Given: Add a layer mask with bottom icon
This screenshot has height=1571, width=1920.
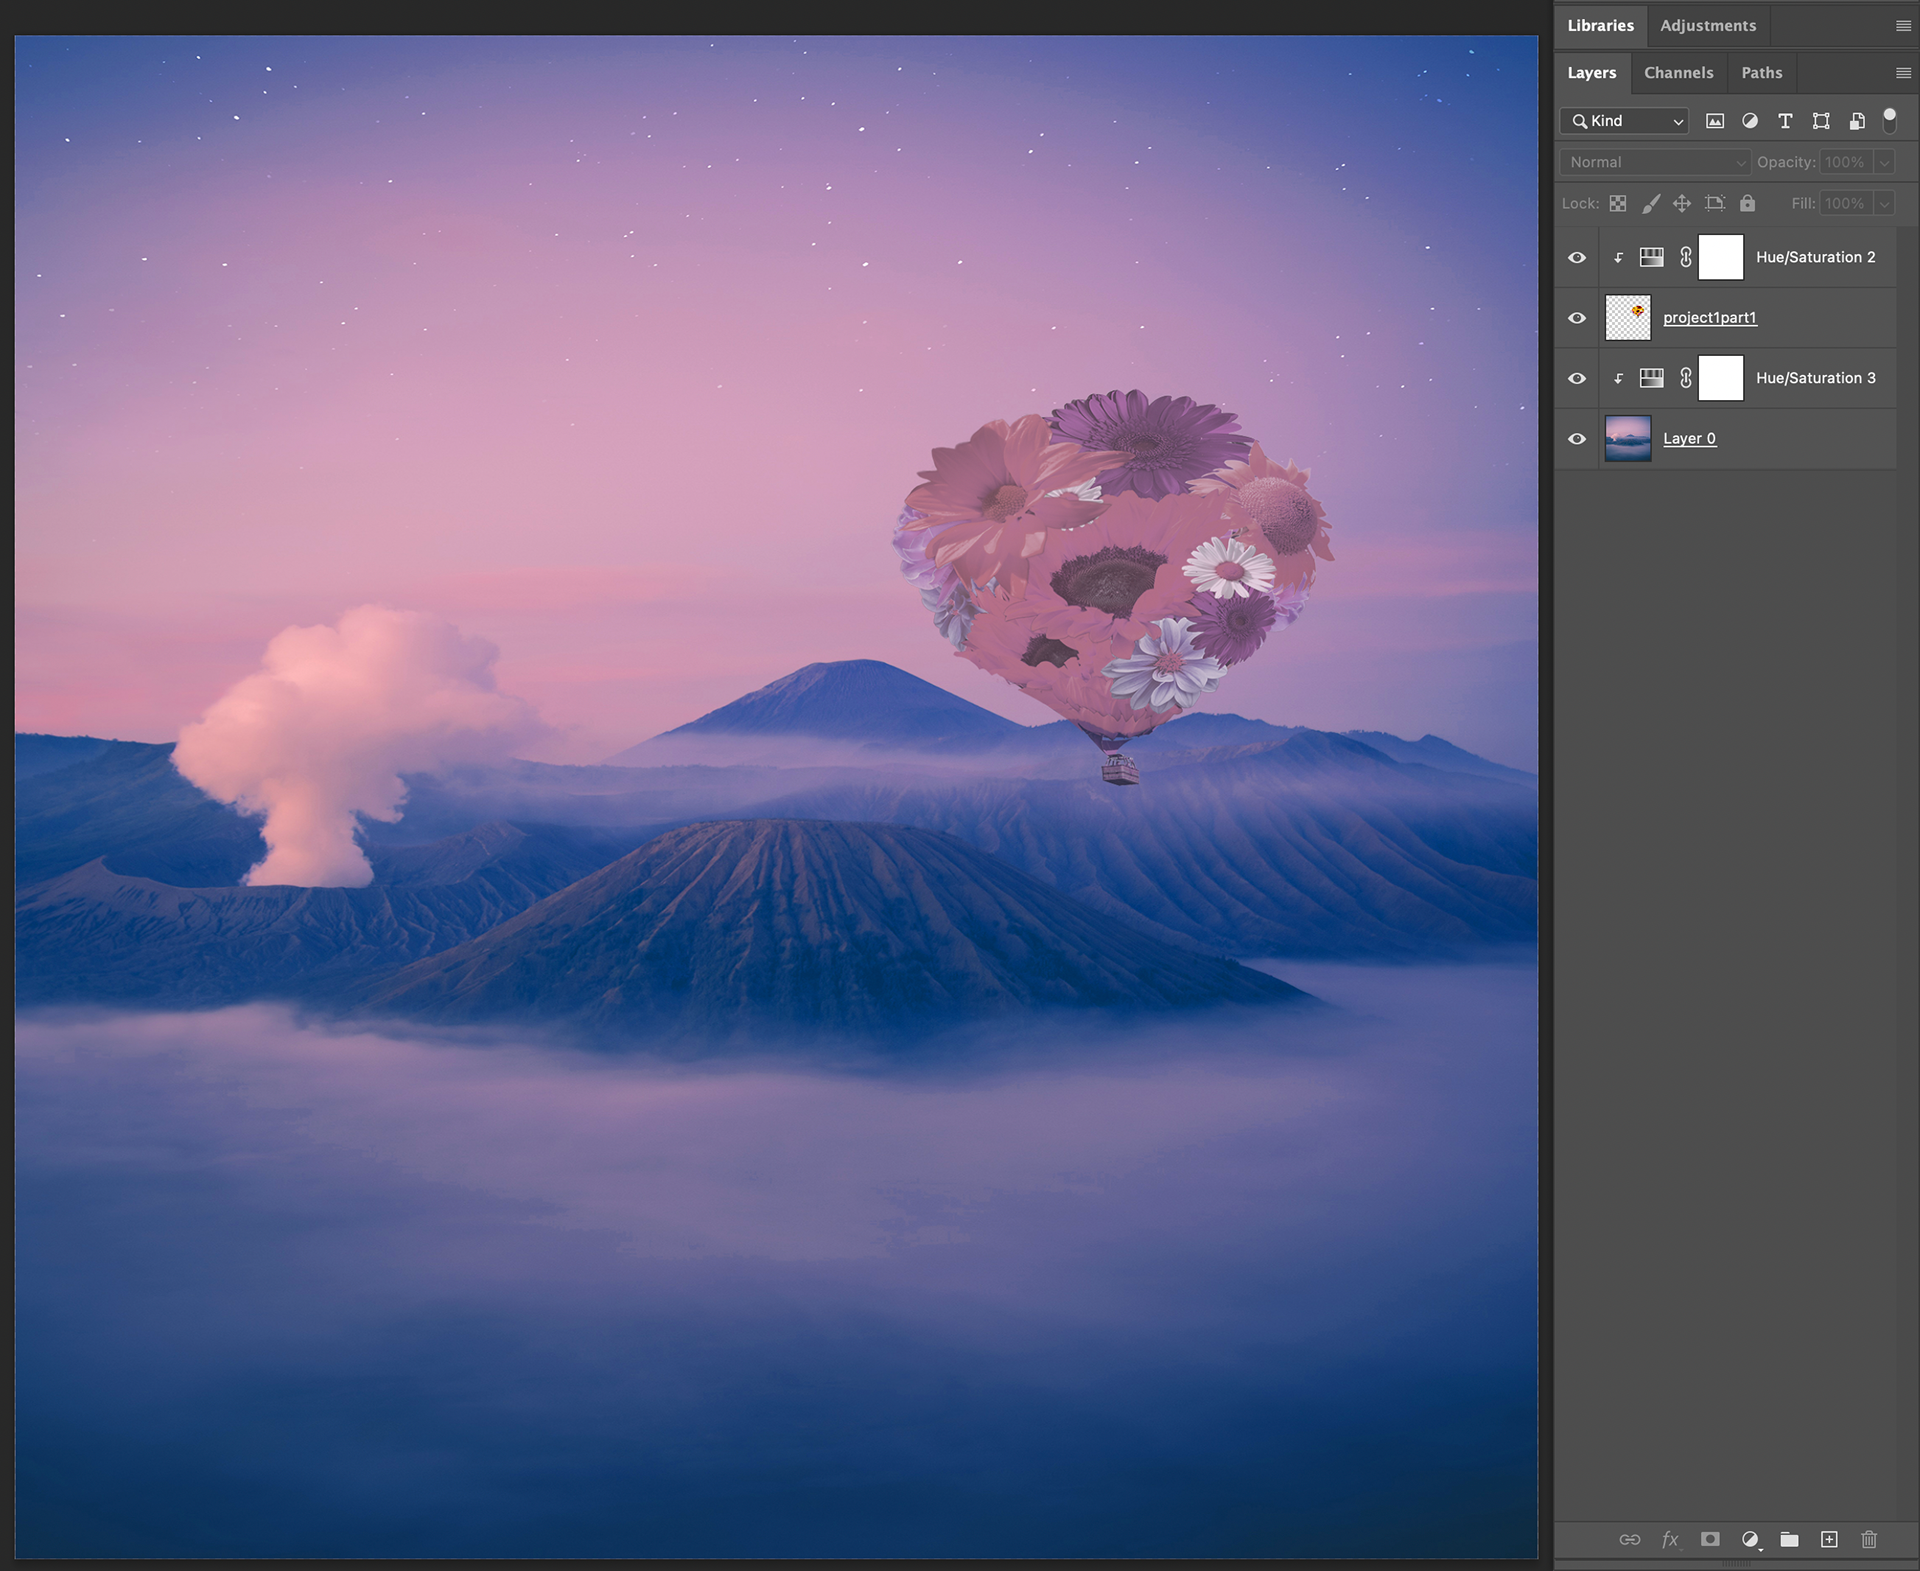Looking at the screenshot, I should (x=1710, y=1539).
